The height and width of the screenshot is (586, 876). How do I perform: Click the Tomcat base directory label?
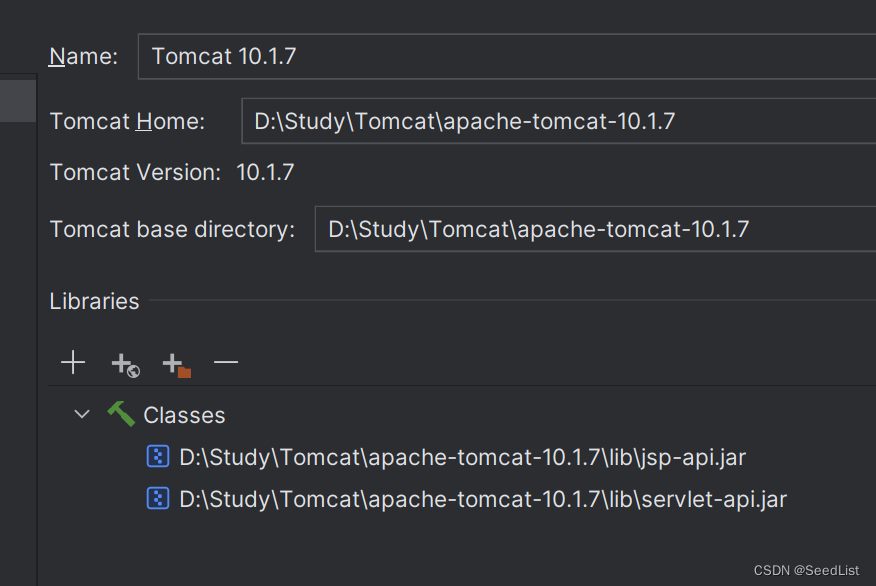pyautogui.click(x=172, y=230)
